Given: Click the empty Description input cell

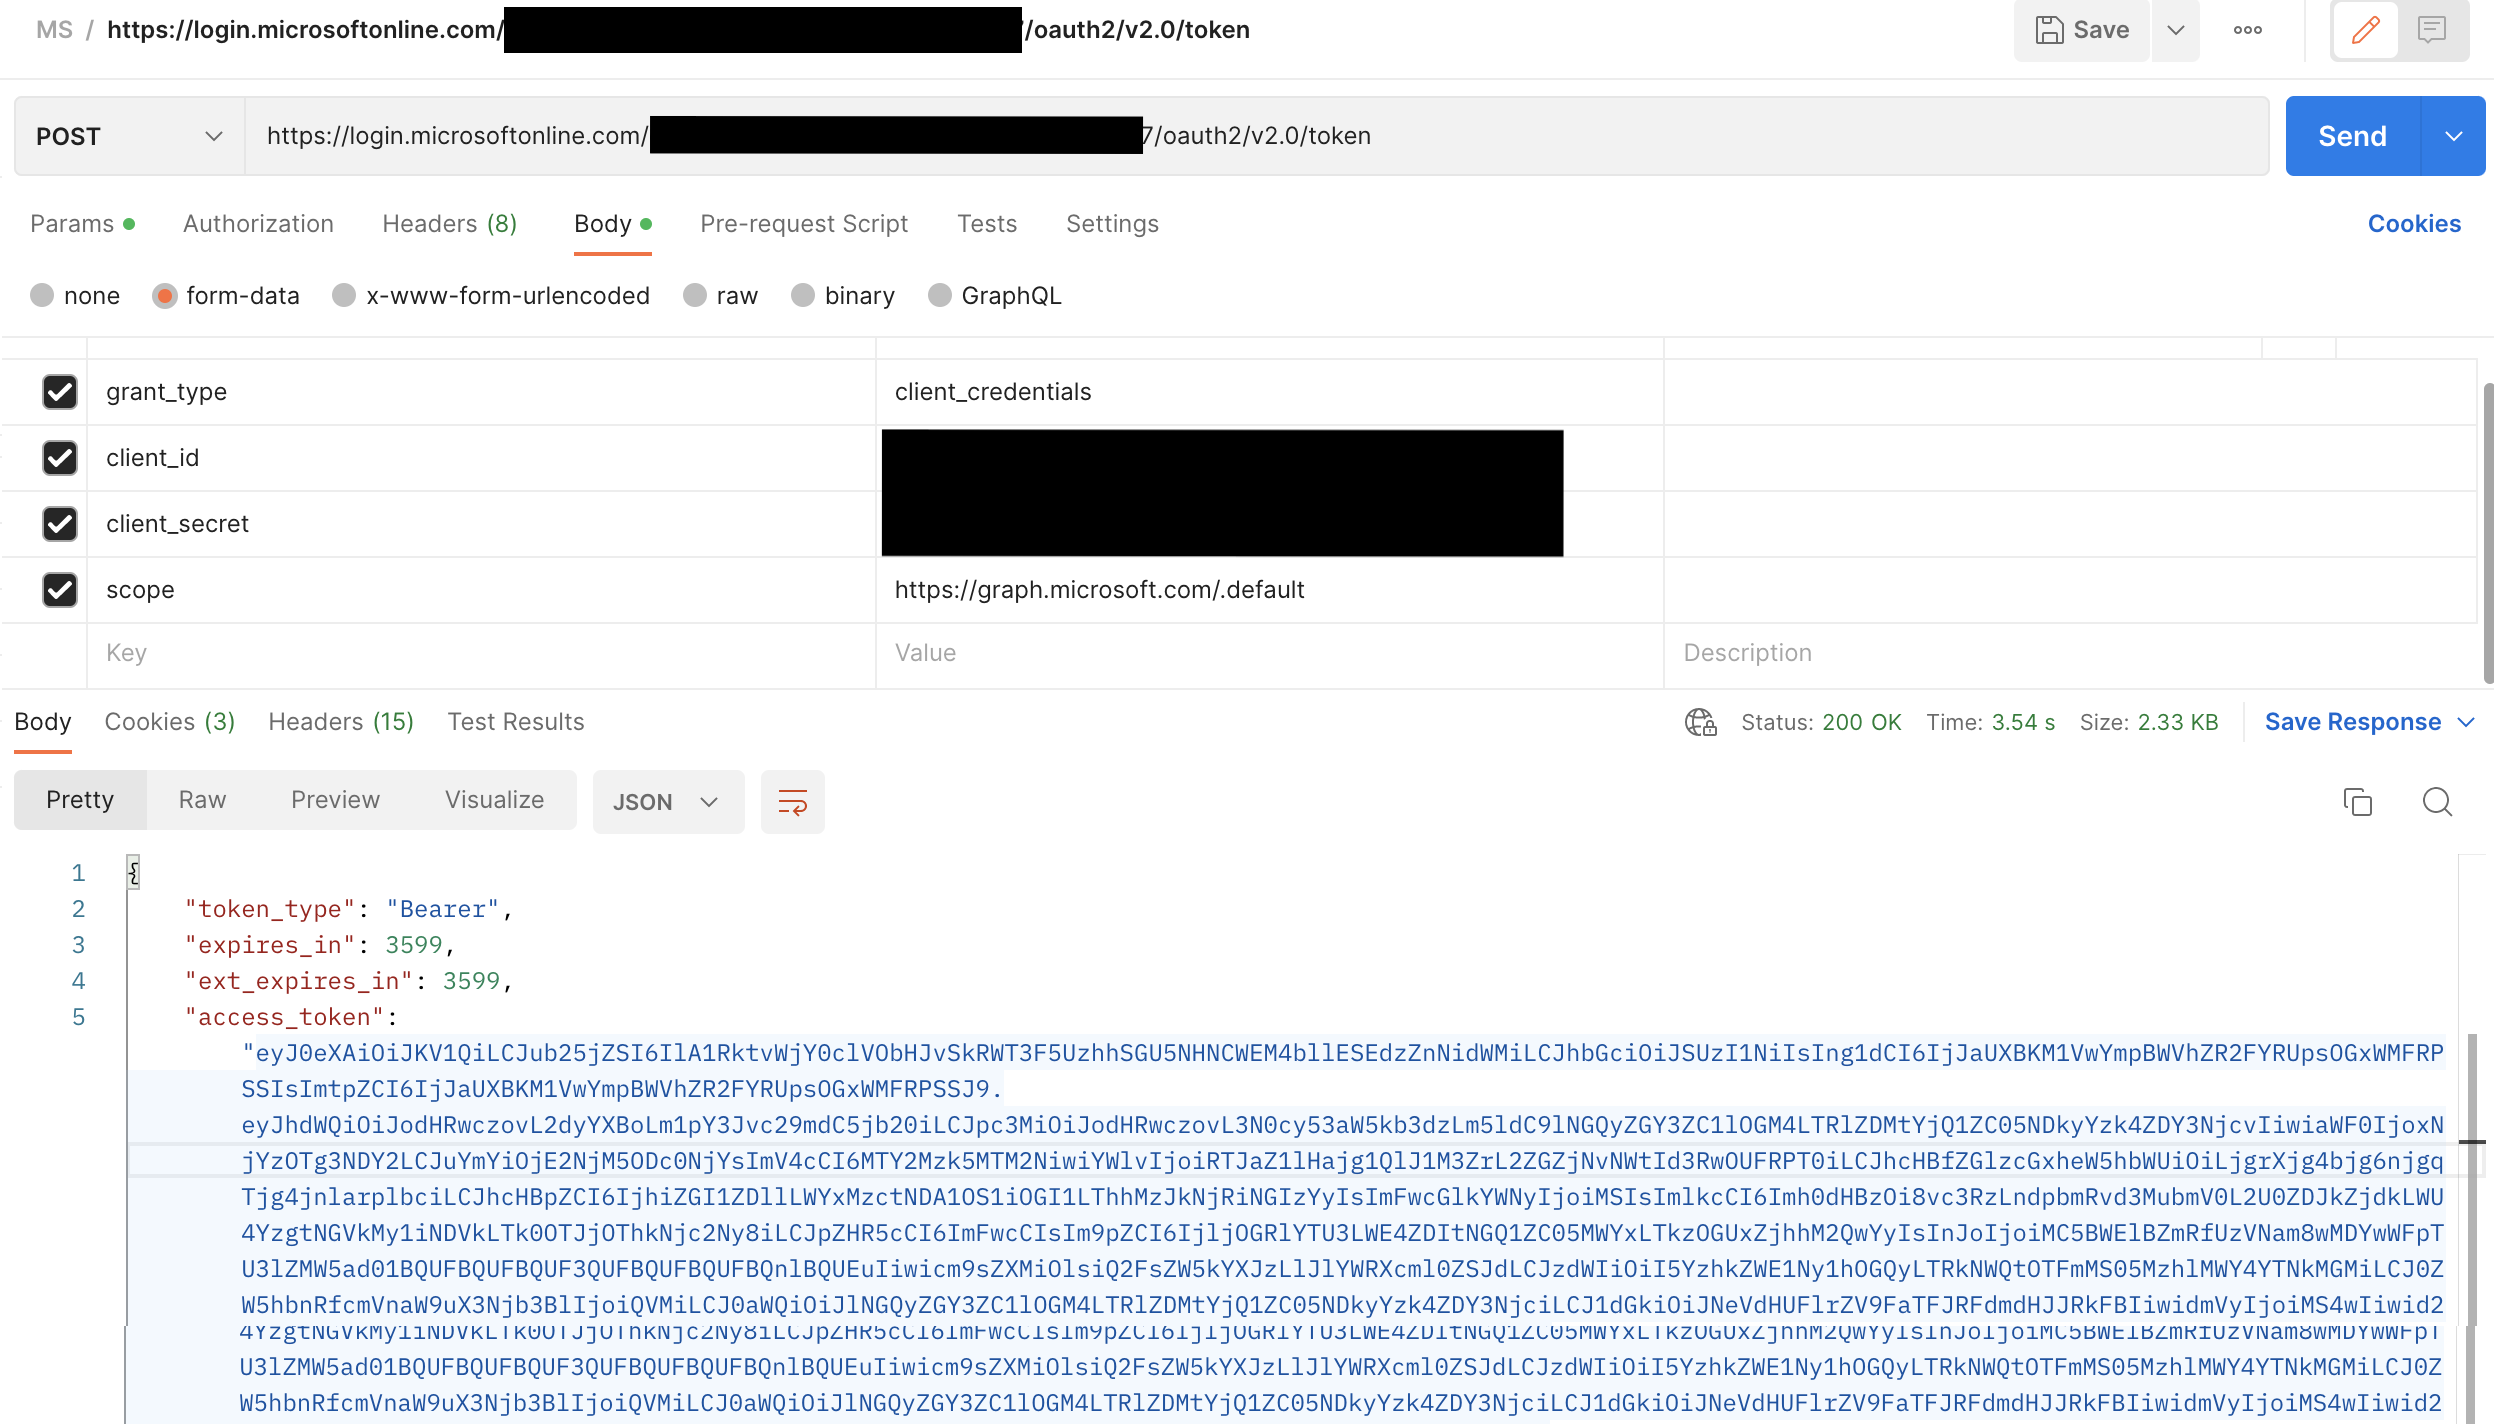Looking at the screenshot, I should 2071,653.
